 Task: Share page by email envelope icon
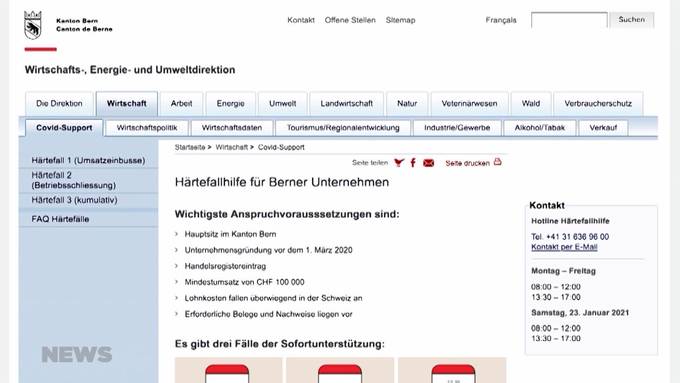coord(428,163)
